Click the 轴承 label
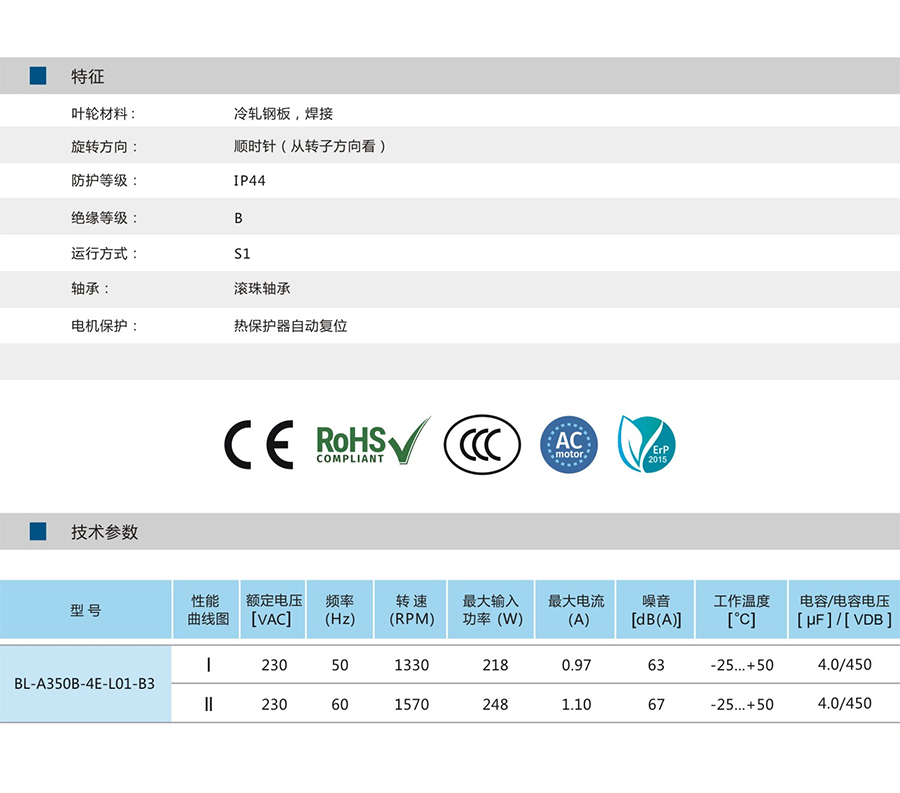The image size is (900, 793). tap(90, 289)
